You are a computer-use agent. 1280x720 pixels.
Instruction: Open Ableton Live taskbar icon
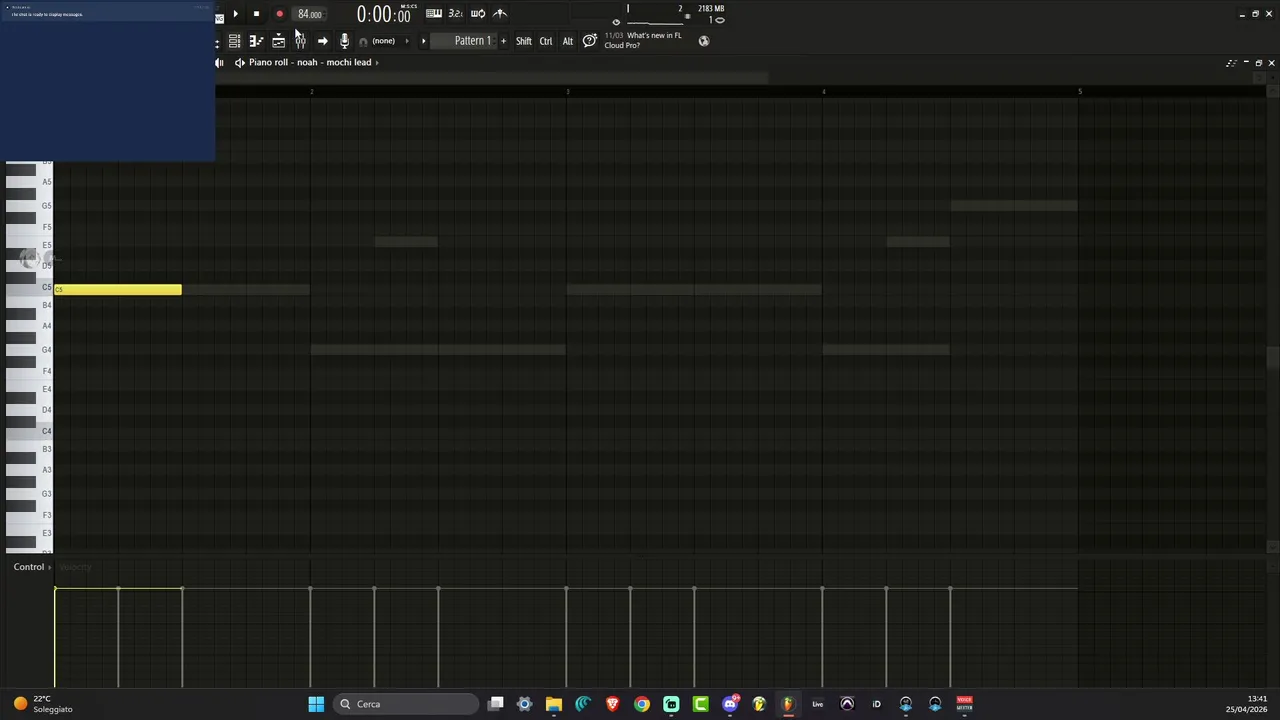click(817, 704)
